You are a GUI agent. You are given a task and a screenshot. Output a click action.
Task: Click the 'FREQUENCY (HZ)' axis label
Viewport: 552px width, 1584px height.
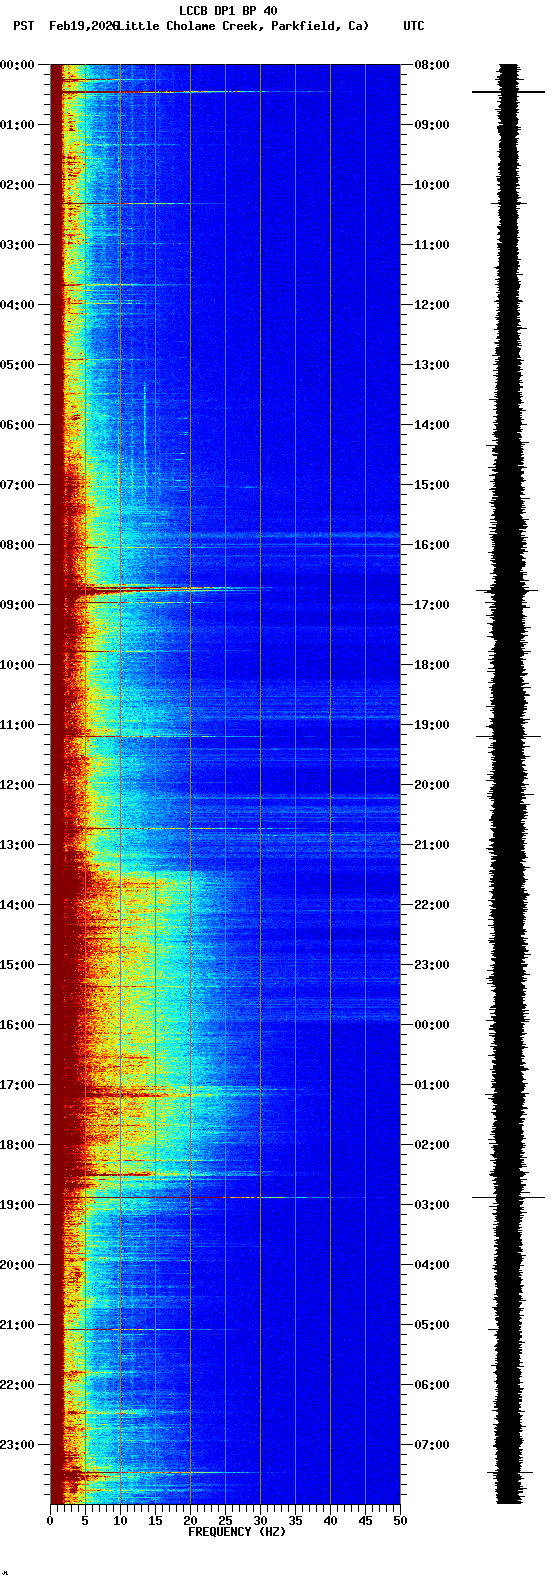tap(237, 1532)
